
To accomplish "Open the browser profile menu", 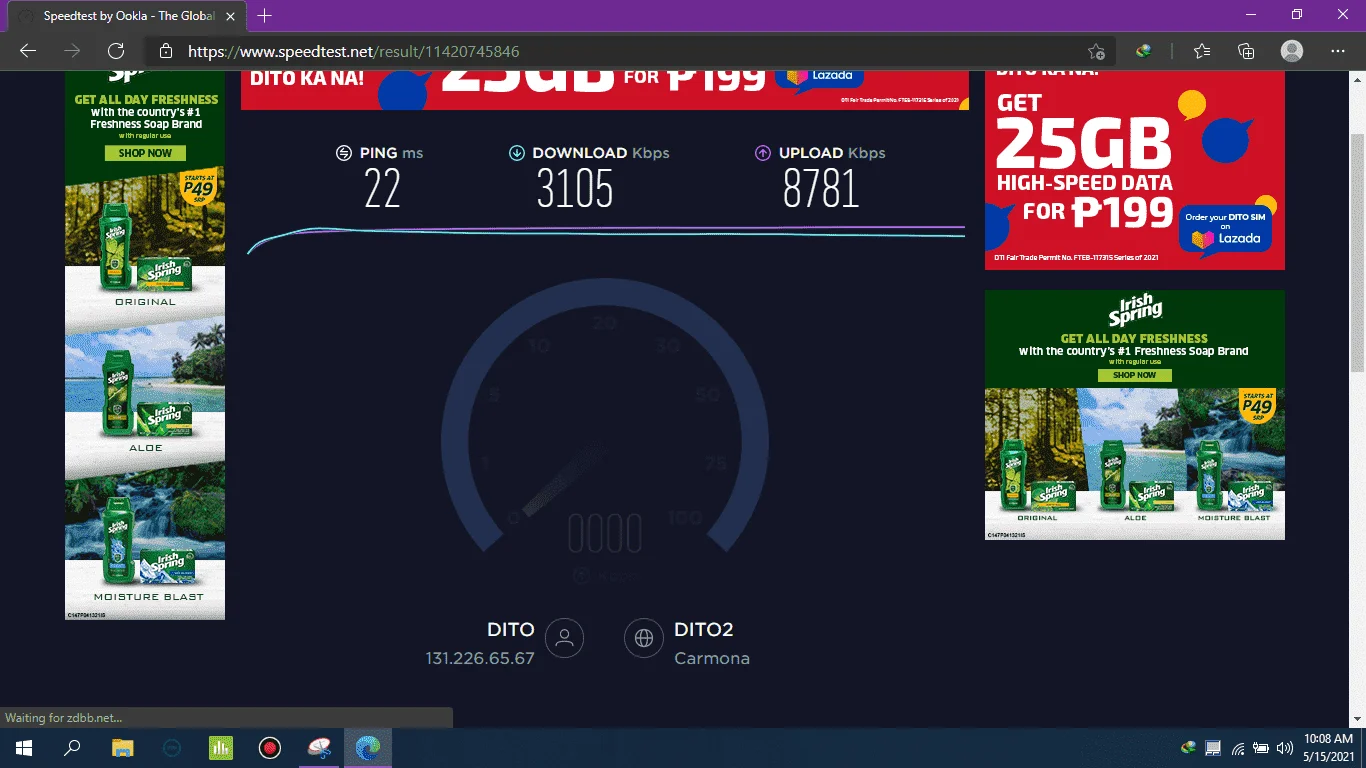I will [x=1292, y=51].
